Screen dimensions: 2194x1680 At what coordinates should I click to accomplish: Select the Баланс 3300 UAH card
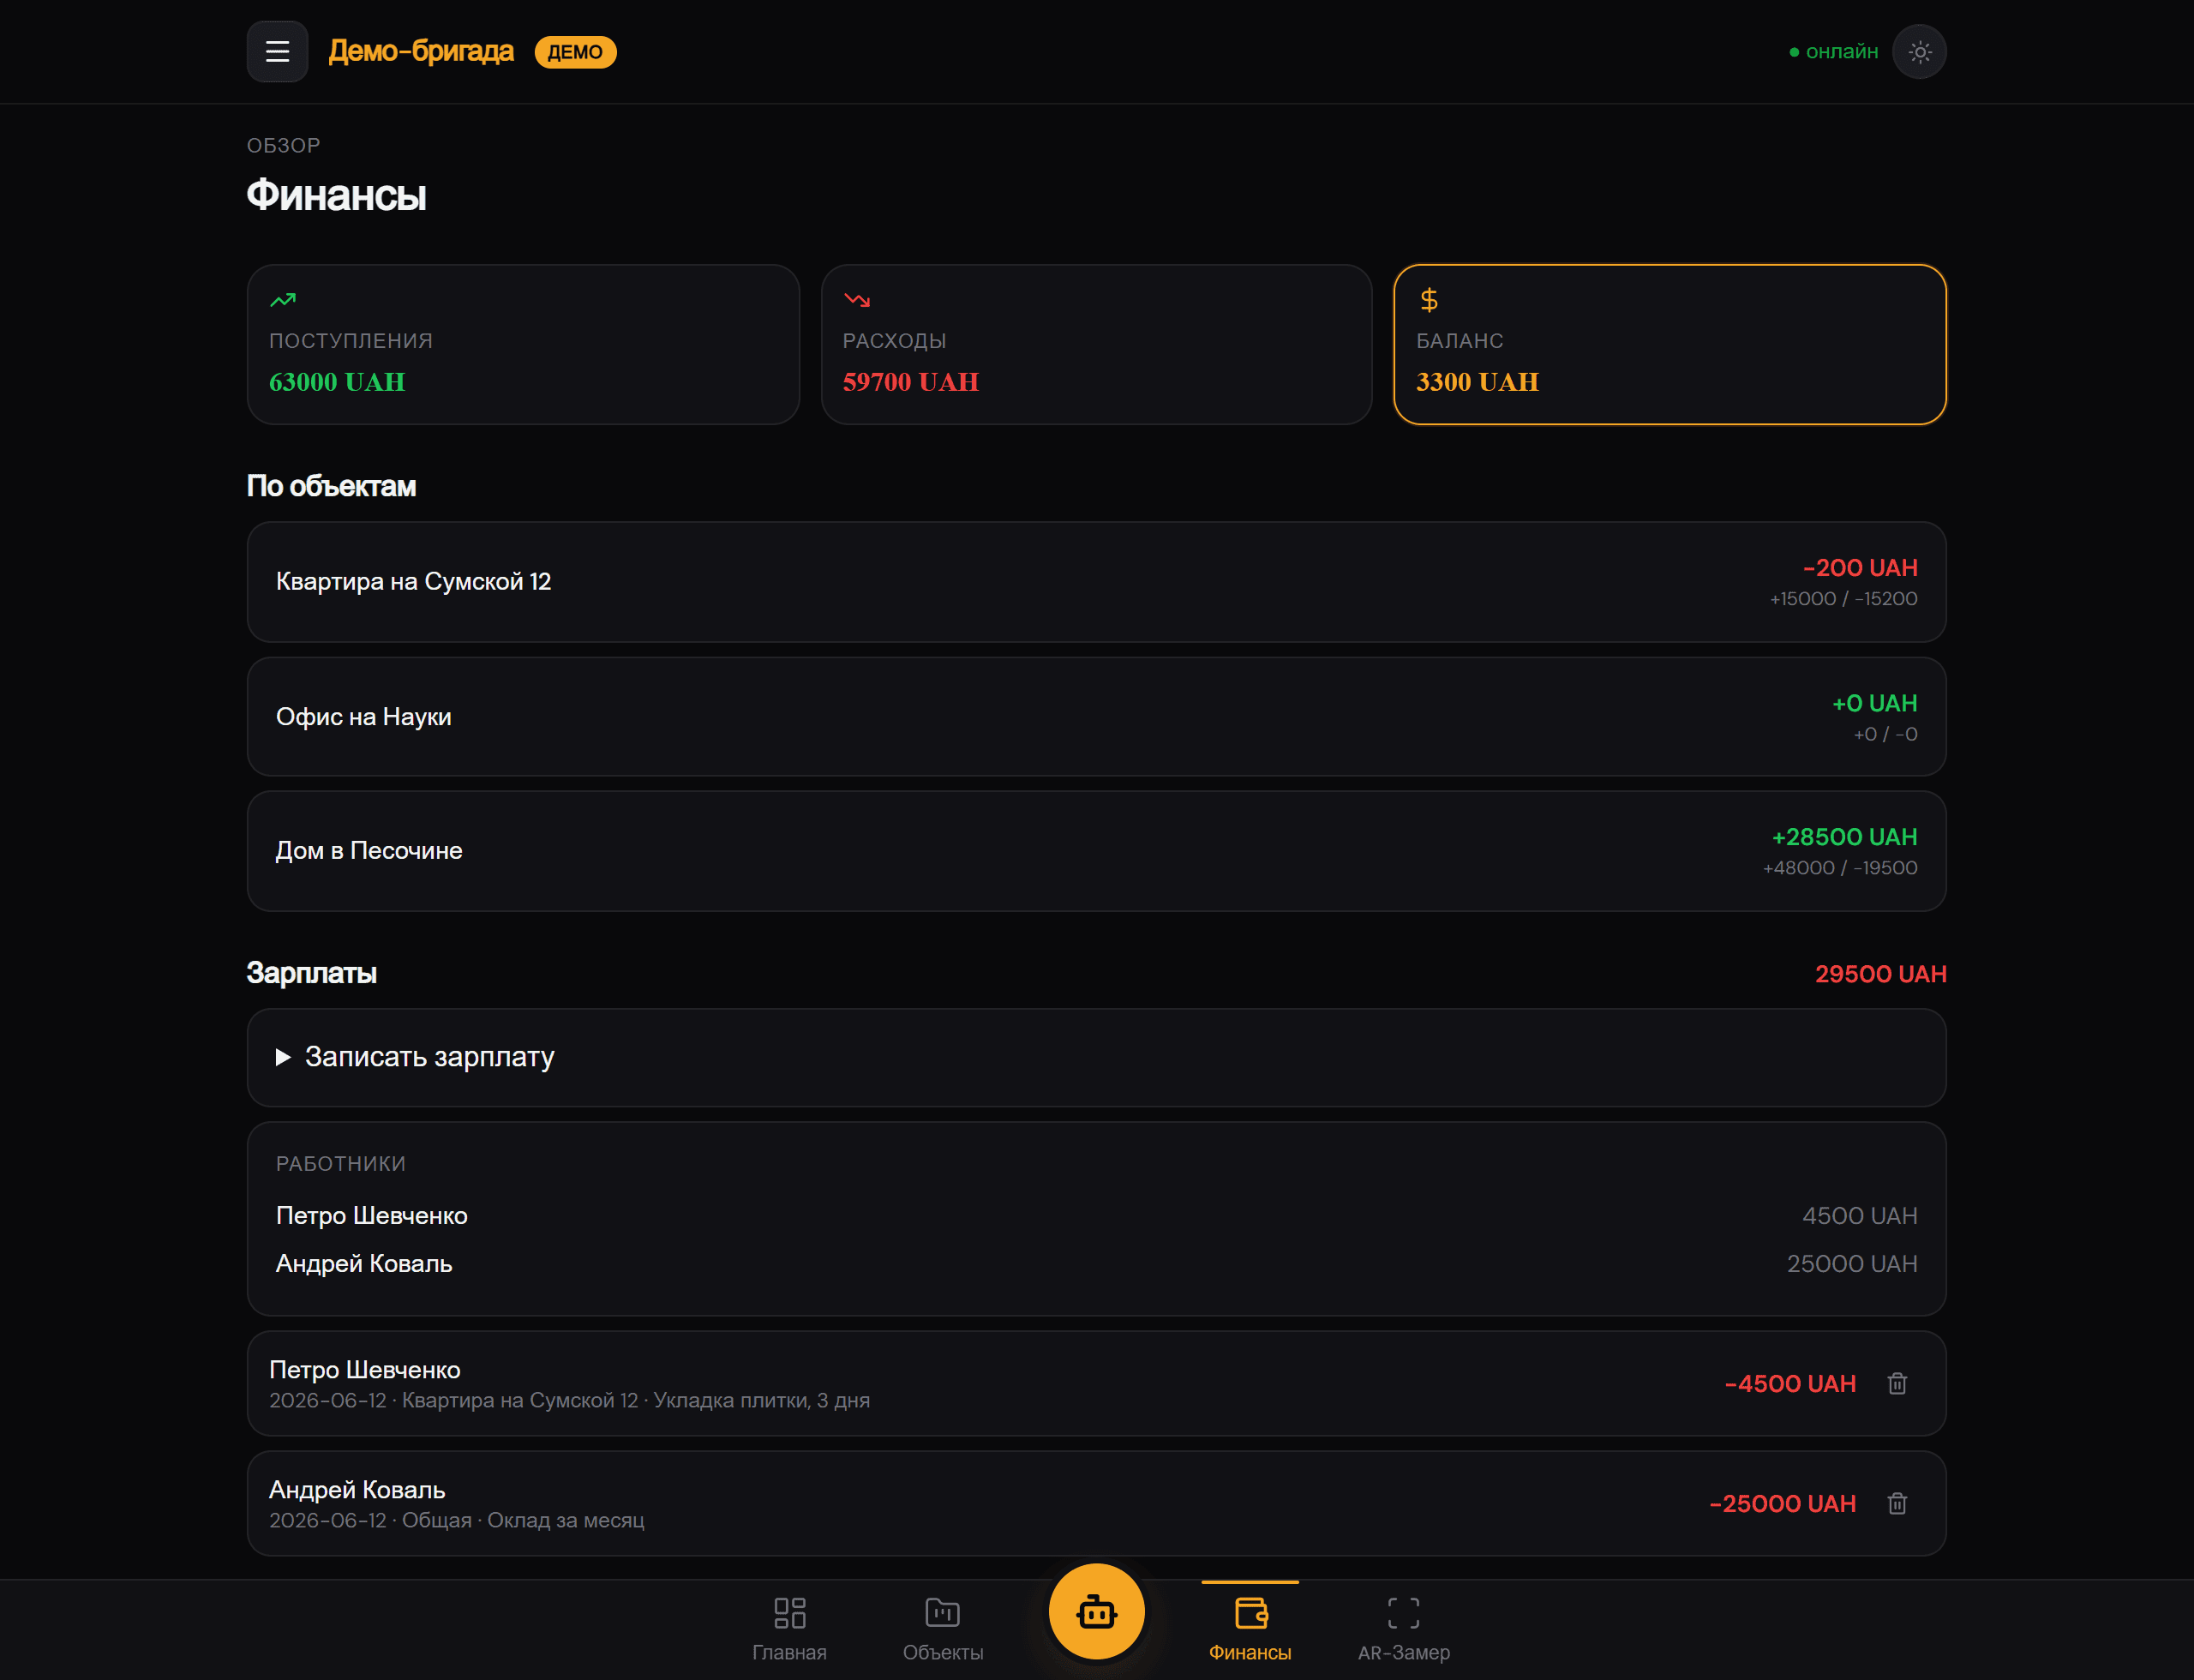coord(1669,344)
